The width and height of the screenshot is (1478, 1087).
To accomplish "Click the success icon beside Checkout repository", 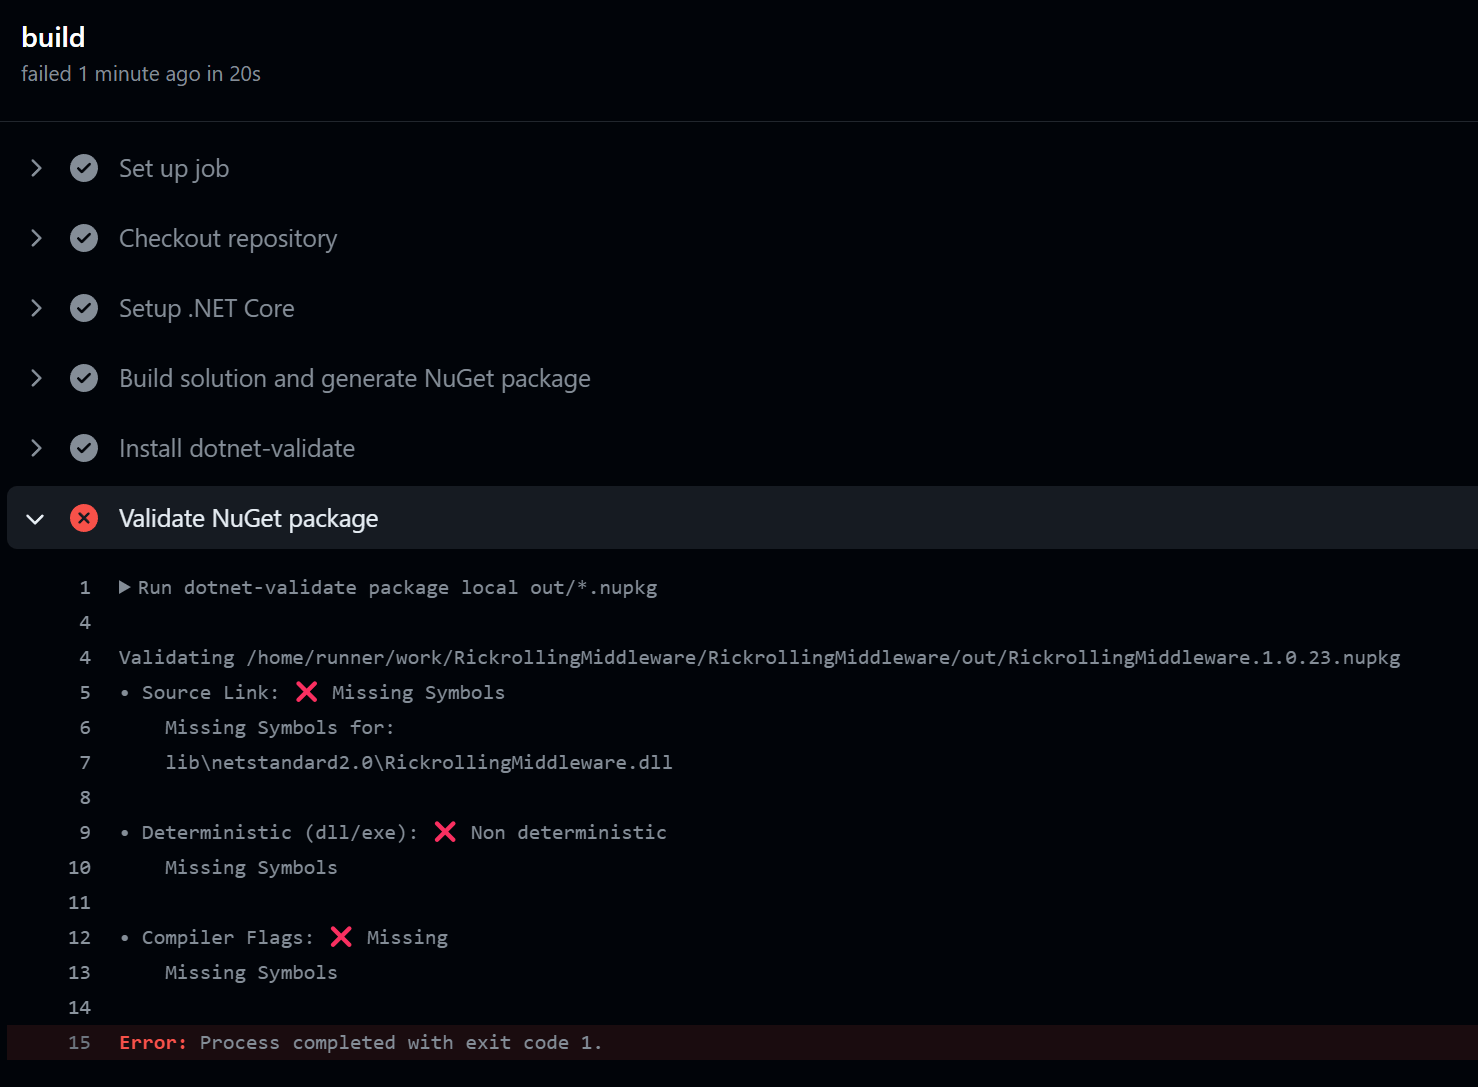I will coord(84,238).
